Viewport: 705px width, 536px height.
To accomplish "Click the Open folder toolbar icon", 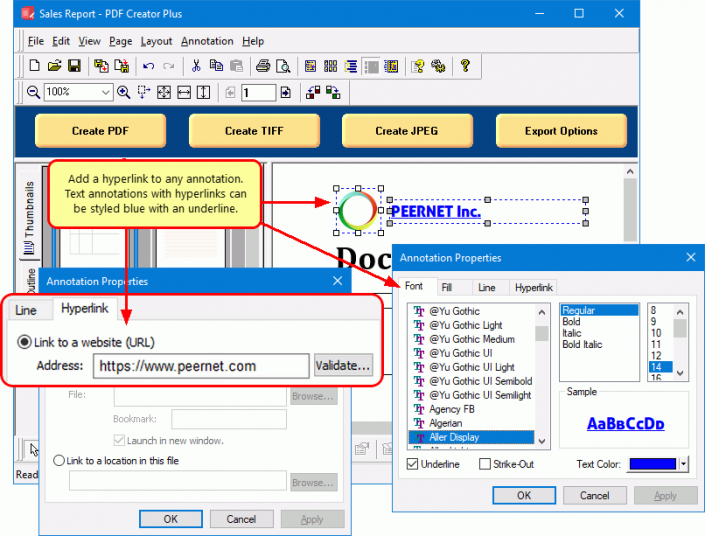I will 54,66.
